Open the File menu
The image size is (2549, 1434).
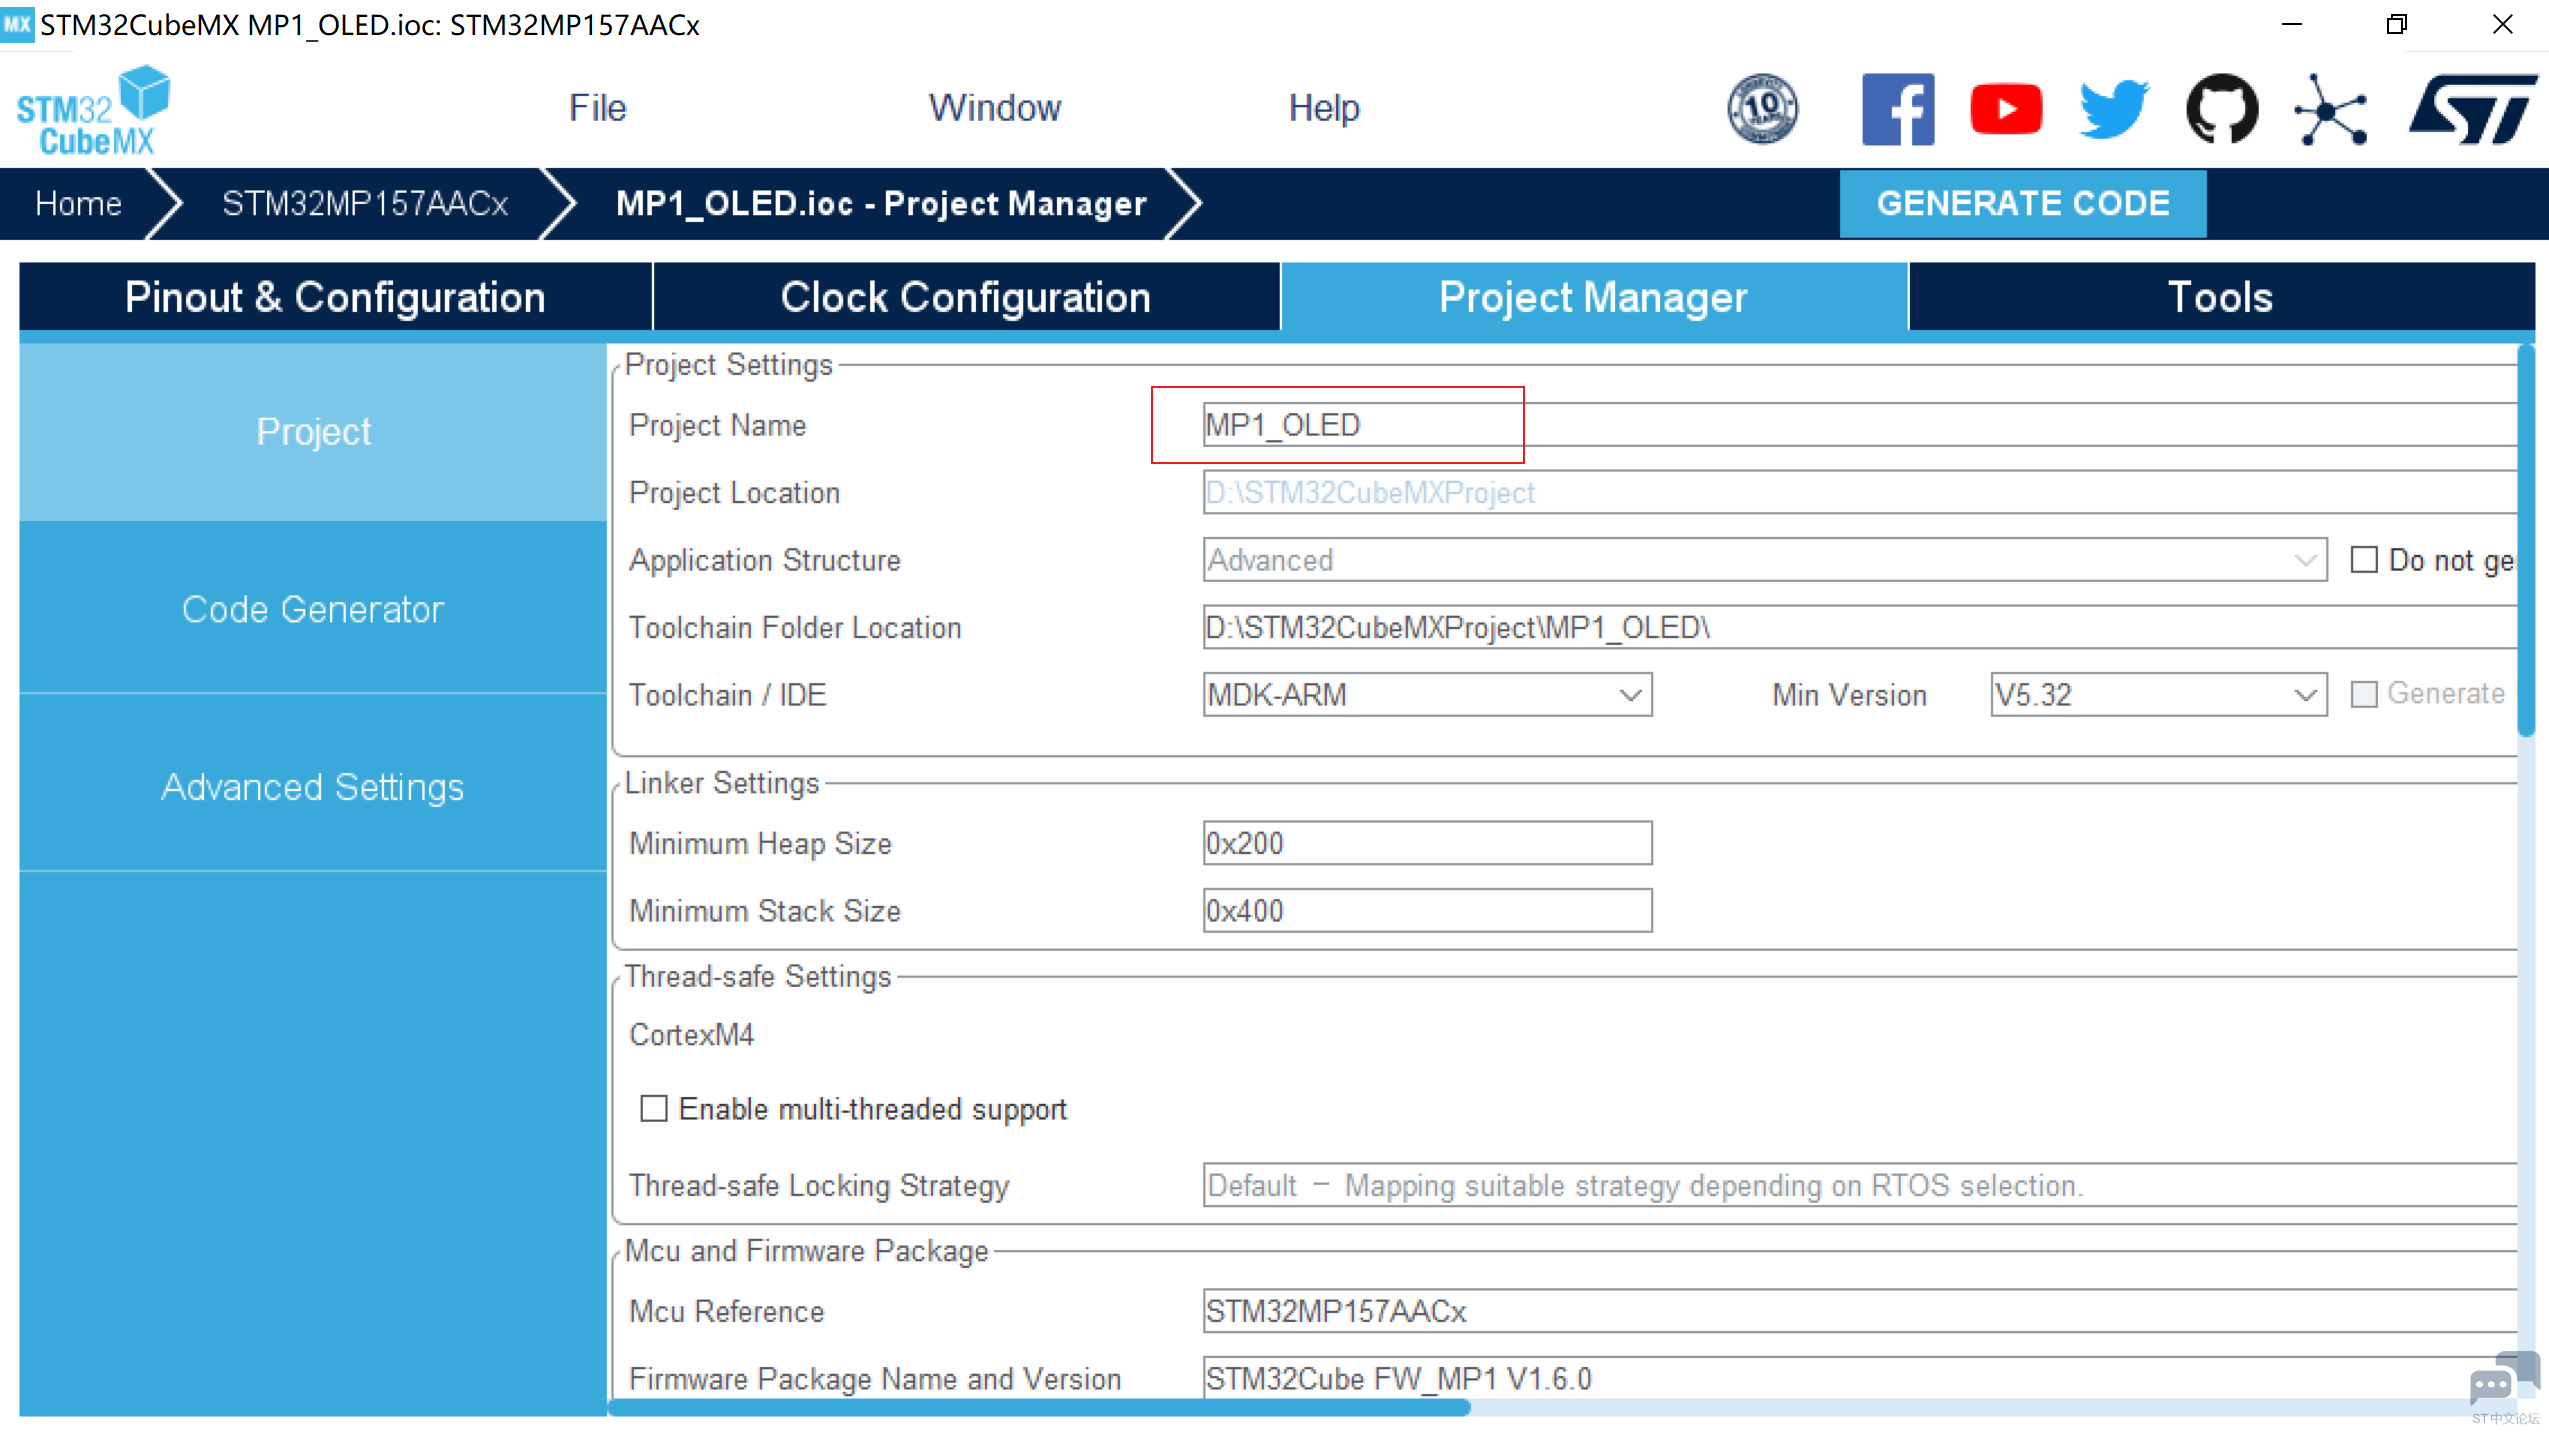point(598,108)
